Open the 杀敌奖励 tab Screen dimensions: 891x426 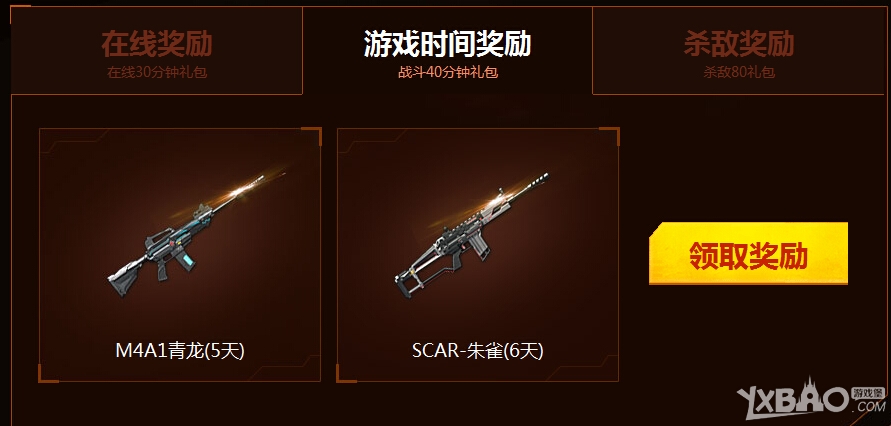739,51
